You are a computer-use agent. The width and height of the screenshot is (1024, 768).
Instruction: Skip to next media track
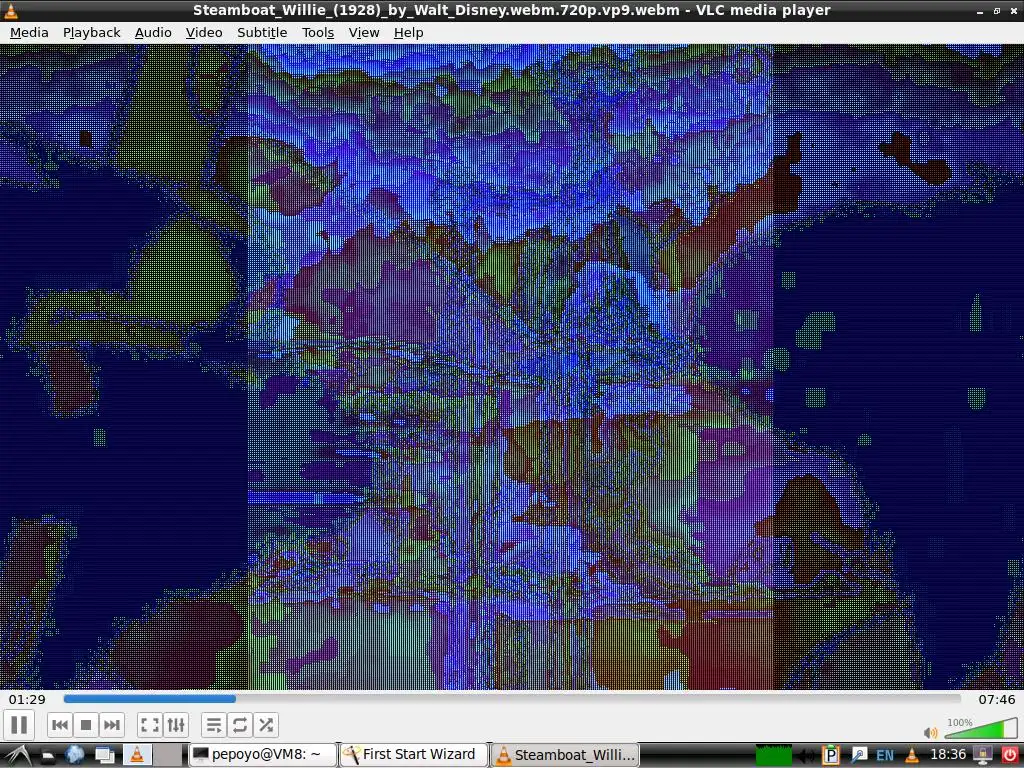(112, 725)
